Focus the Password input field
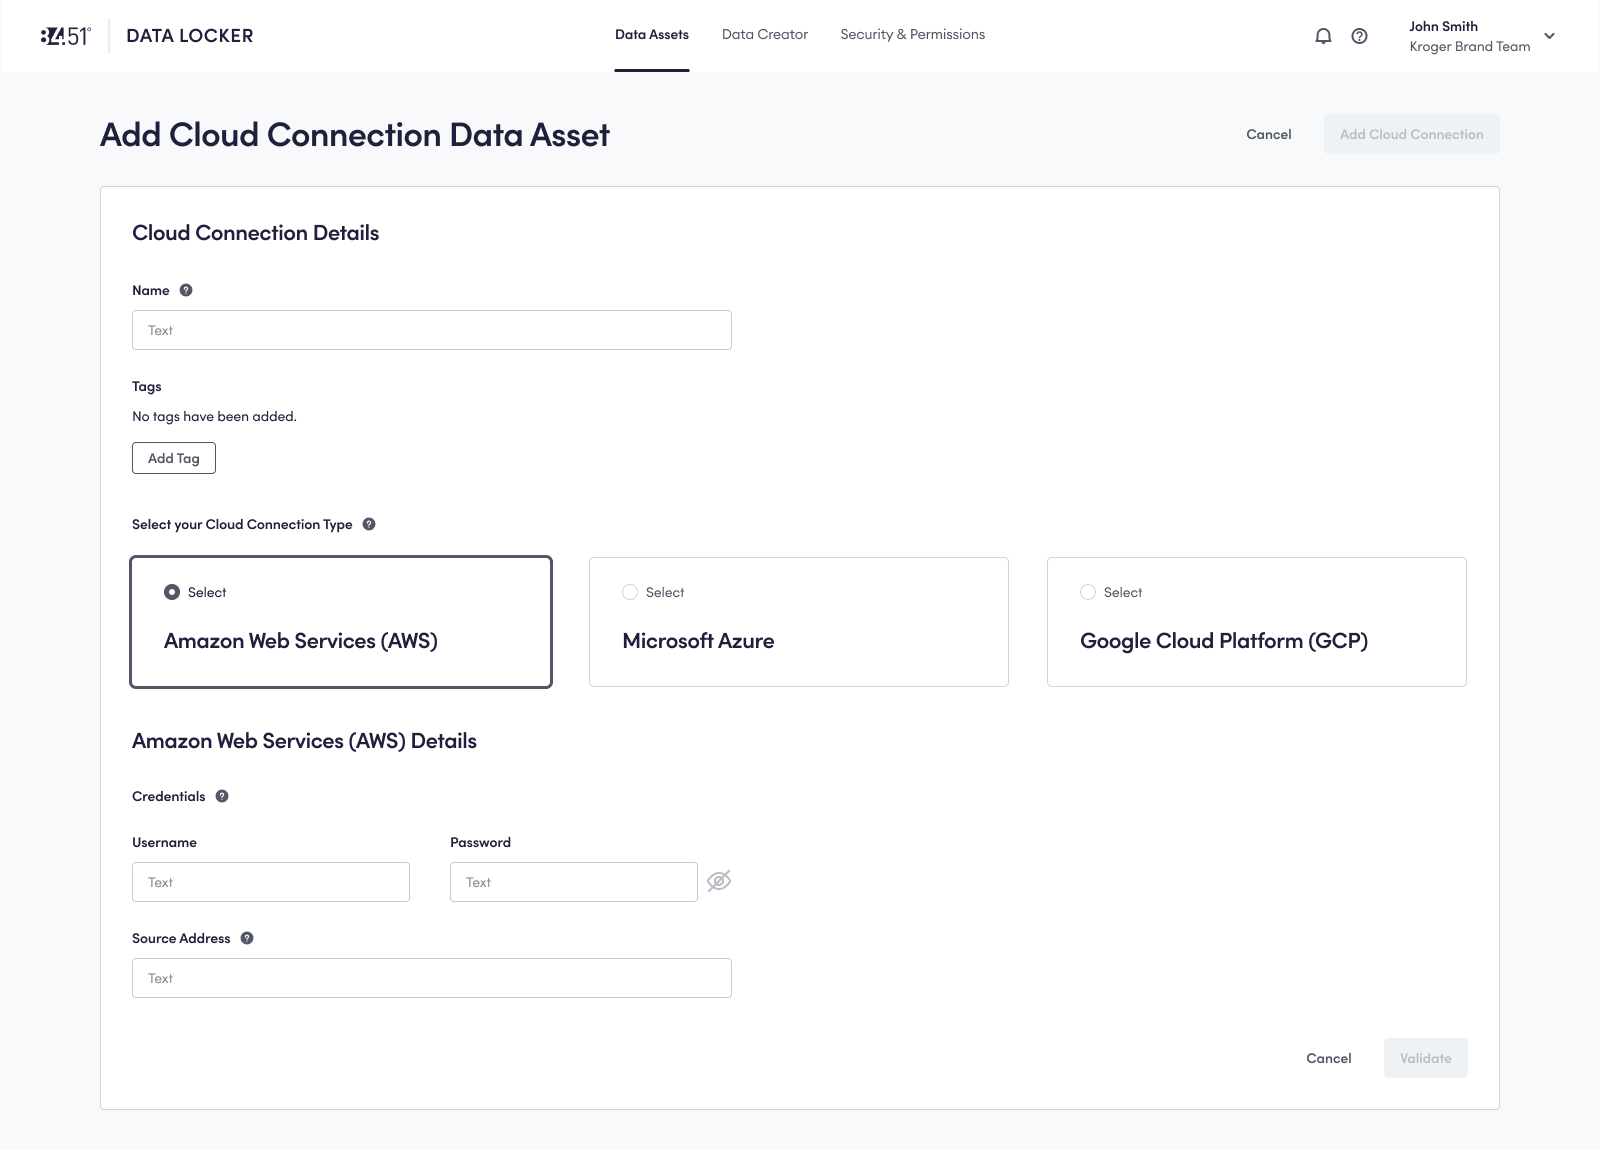1600x1150 pixels. coord(574,882)
